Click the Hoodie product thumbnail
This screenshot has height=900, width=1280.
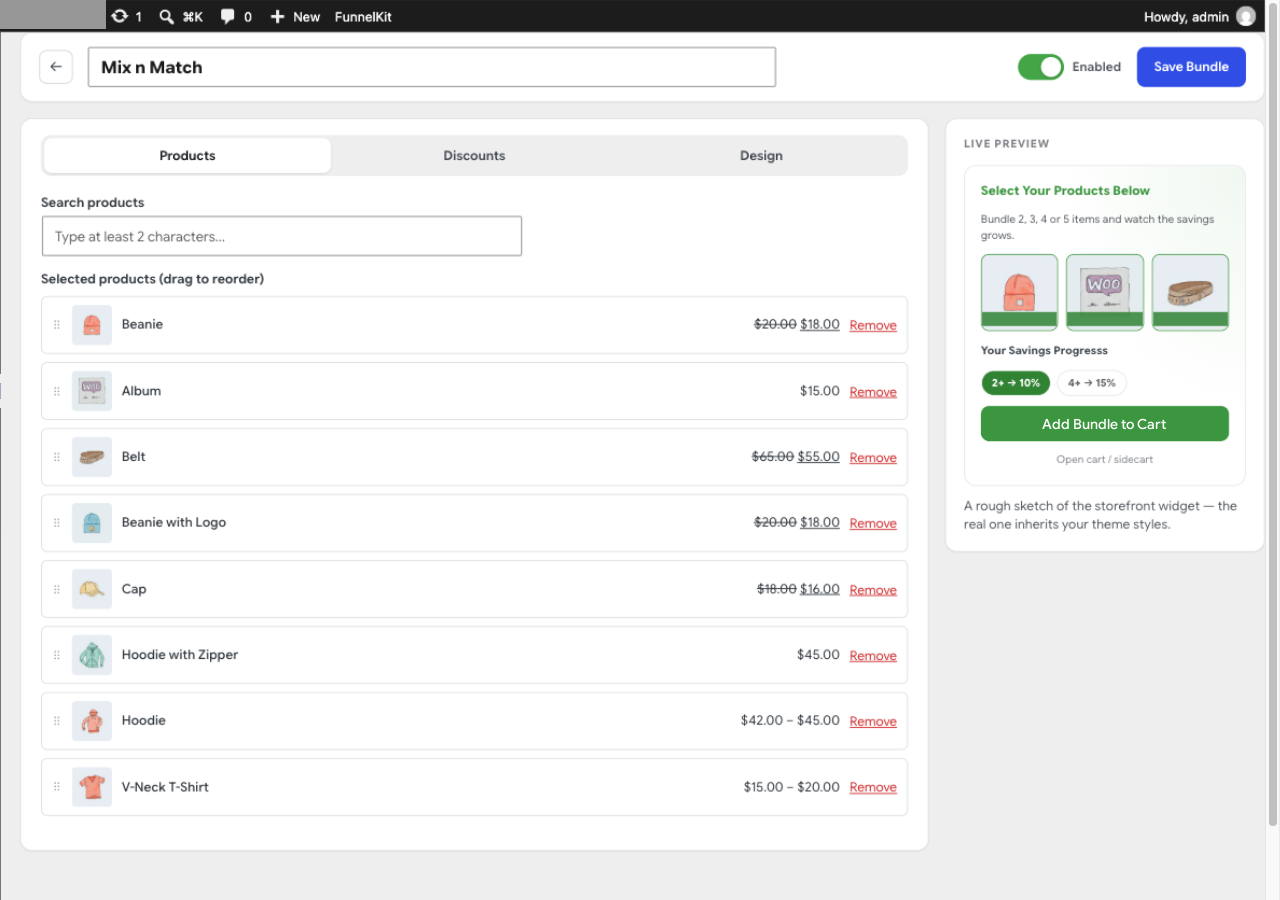point(92,721)
